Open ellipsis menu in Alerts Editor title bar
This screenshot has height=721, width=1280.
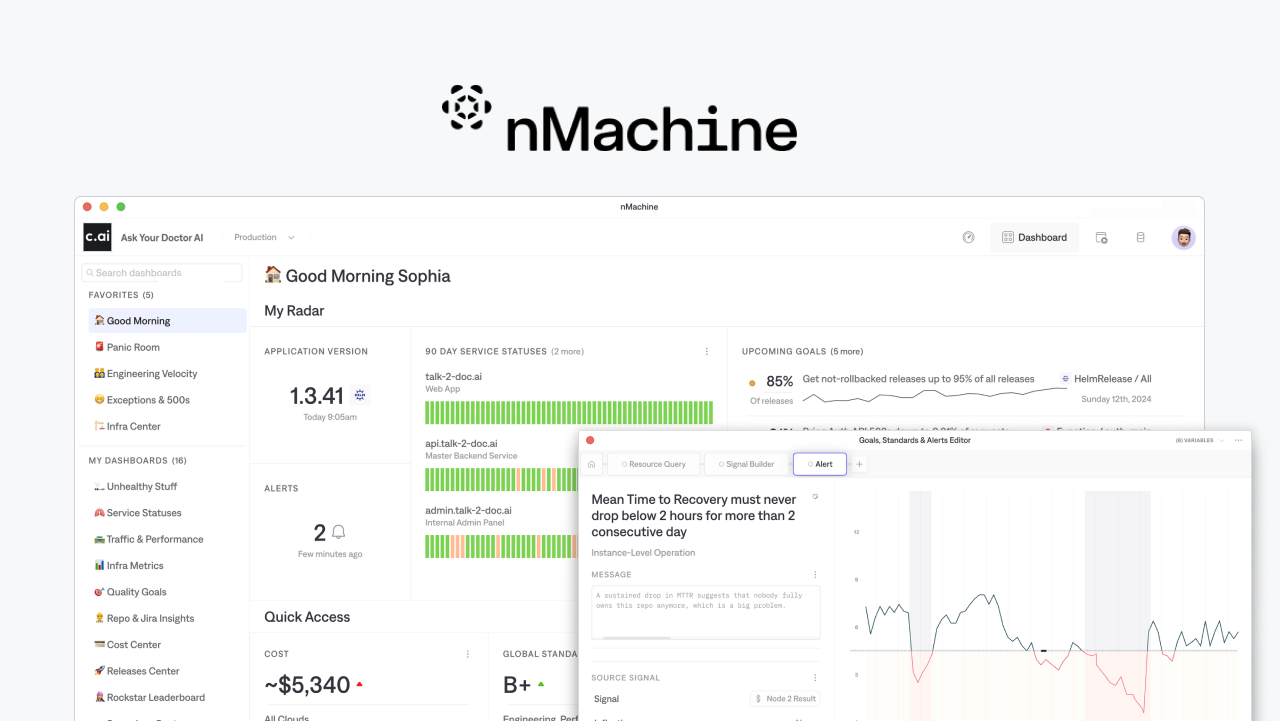pos(1238,440)
